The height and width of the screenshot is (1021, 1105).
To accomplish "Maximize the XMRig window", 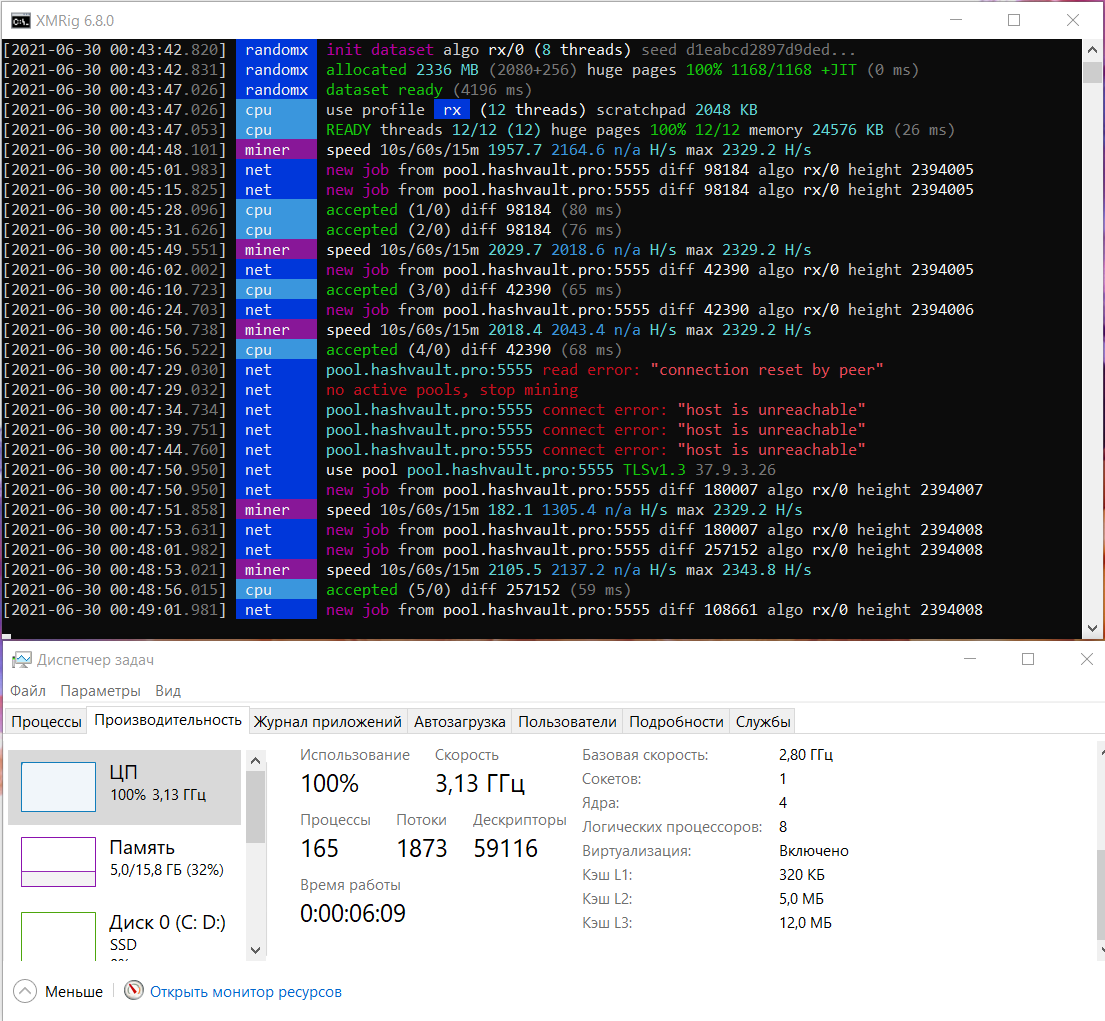I will 1013,20.
